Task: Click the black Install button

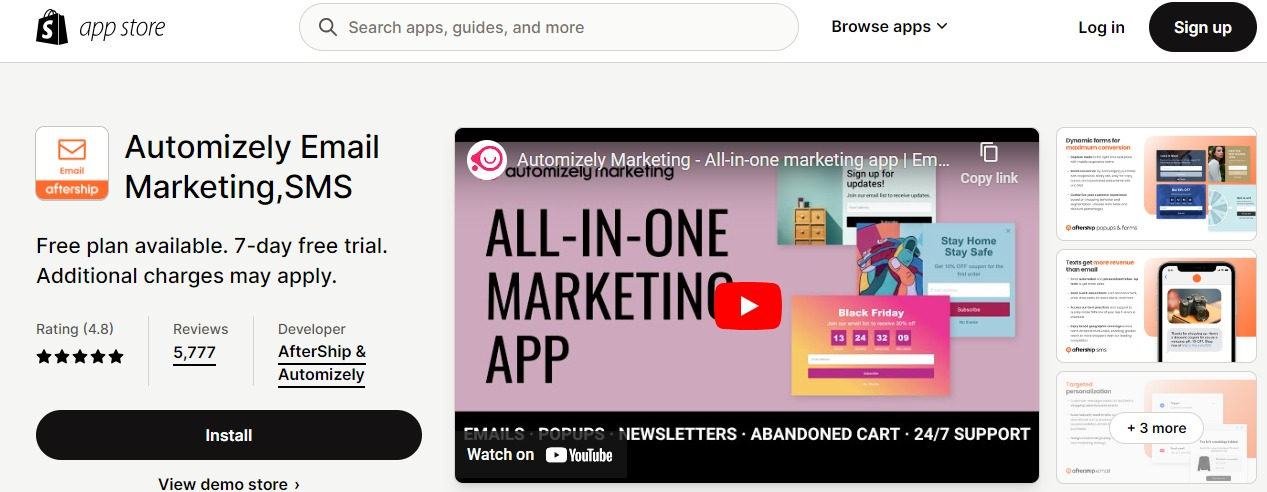Action: [x=229, y=435]
